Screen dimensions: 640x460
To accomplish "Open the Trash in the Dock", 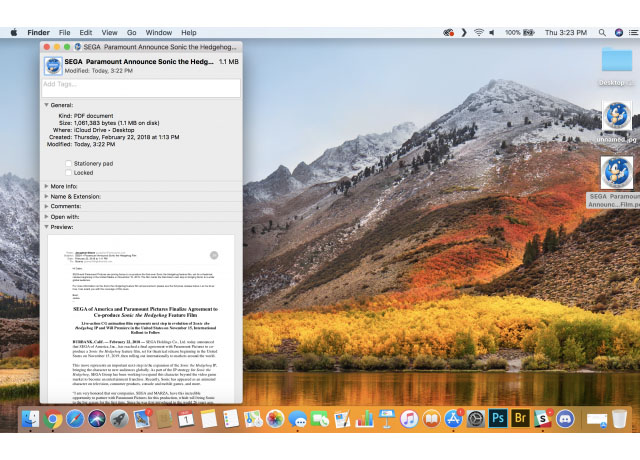I will click(619, 419).
